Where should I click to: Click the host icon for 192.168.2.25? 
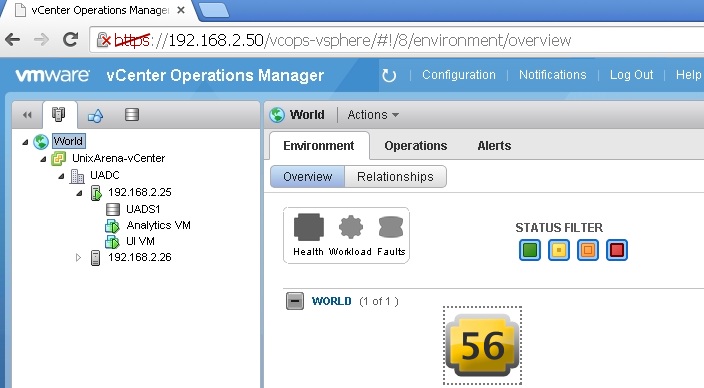[x=96, y=193]
